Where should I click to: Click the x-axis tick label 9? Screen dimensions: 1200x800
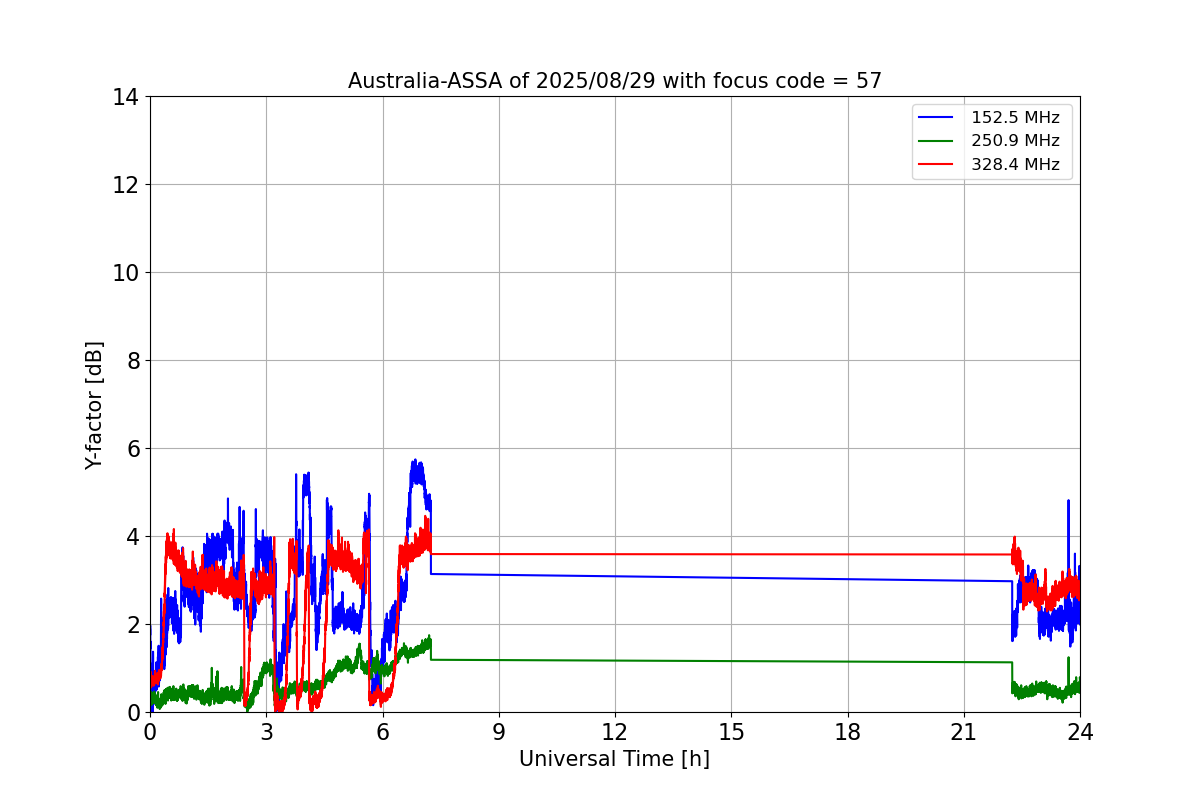click(499, 732)
